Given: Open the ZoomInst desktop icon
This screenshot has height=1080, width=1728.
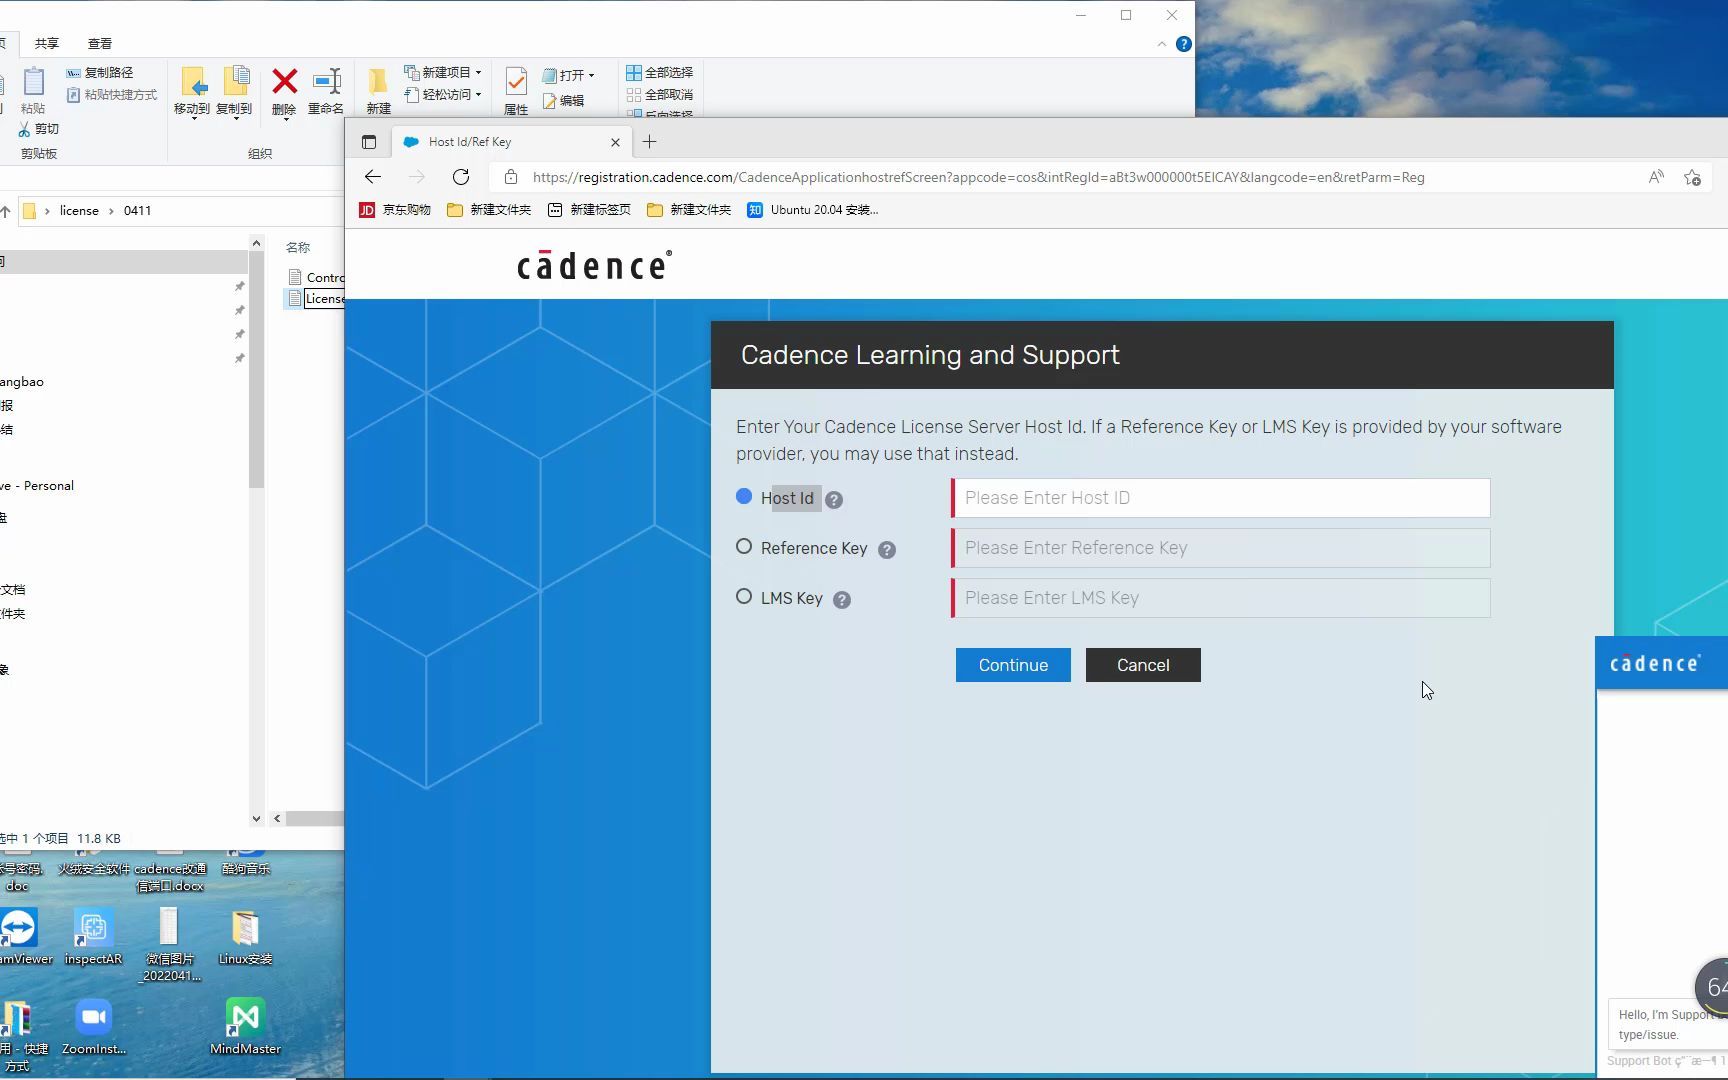Looking at the screenshot, I should point(94,1026).
